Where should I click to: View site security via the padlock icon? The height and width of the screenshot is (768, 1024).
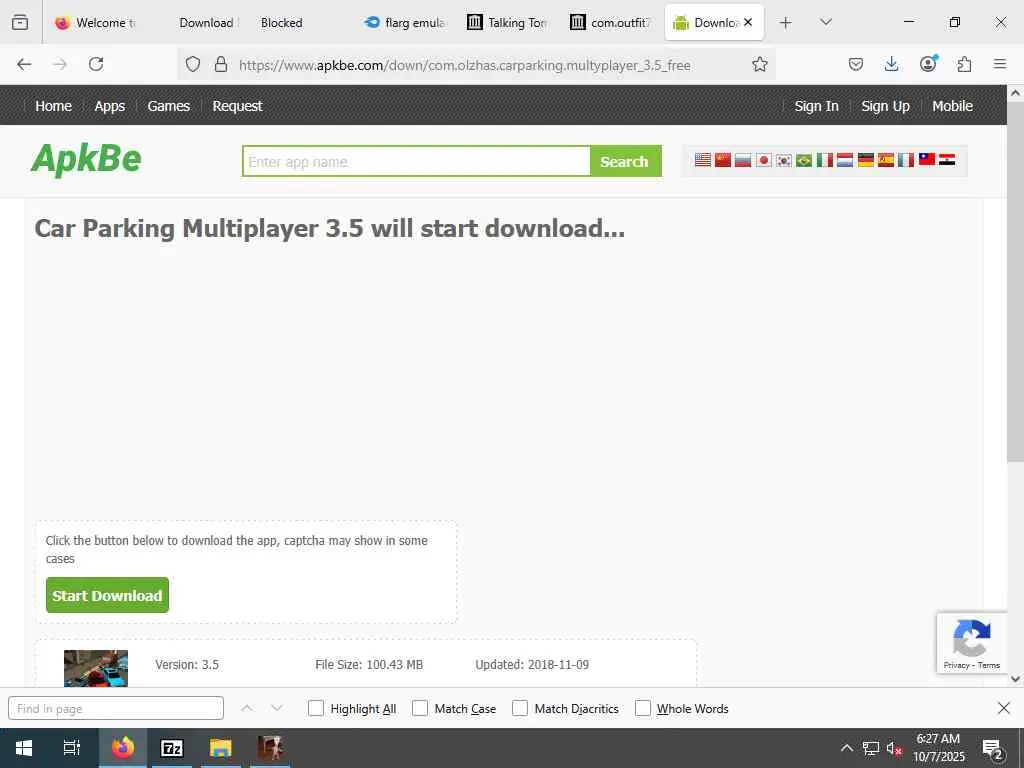point(221,64)
